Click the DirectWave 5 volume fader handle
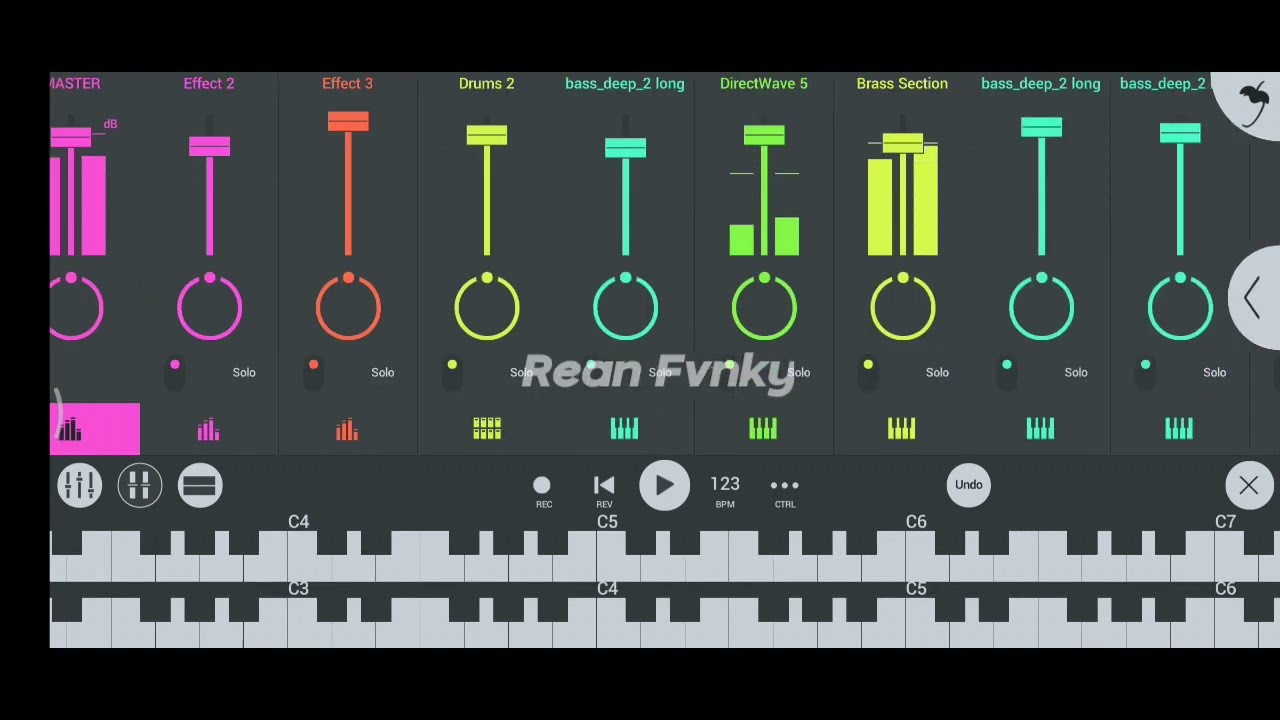This screenshot has height=720, width=1280. coord(764,135)
